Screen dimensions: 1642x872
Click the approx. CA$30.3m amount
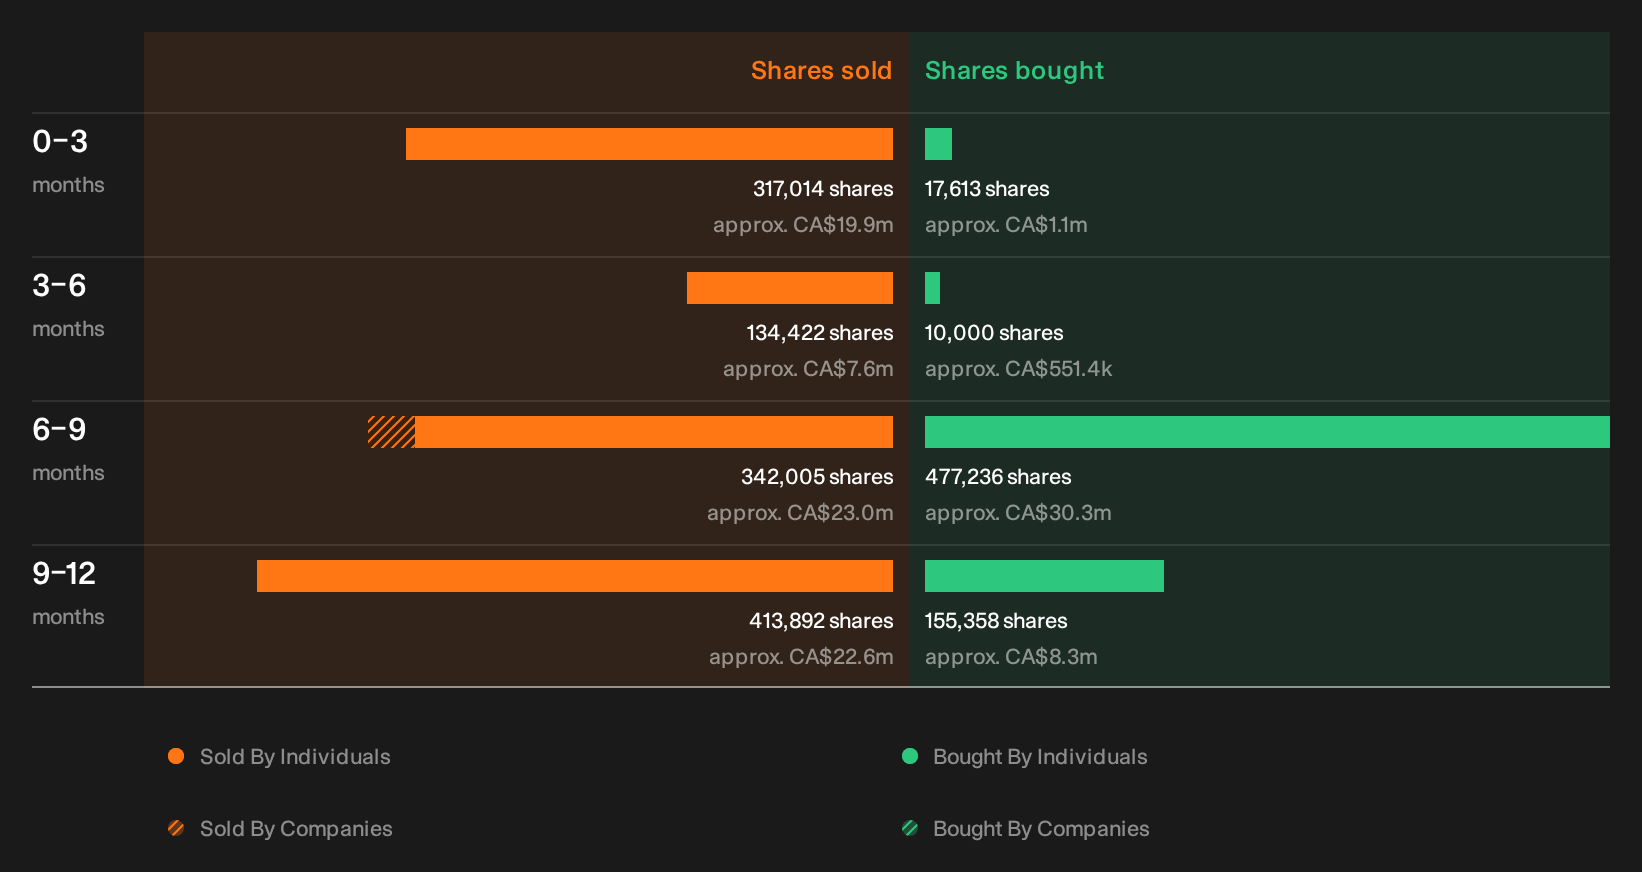tap(1018, 513)
